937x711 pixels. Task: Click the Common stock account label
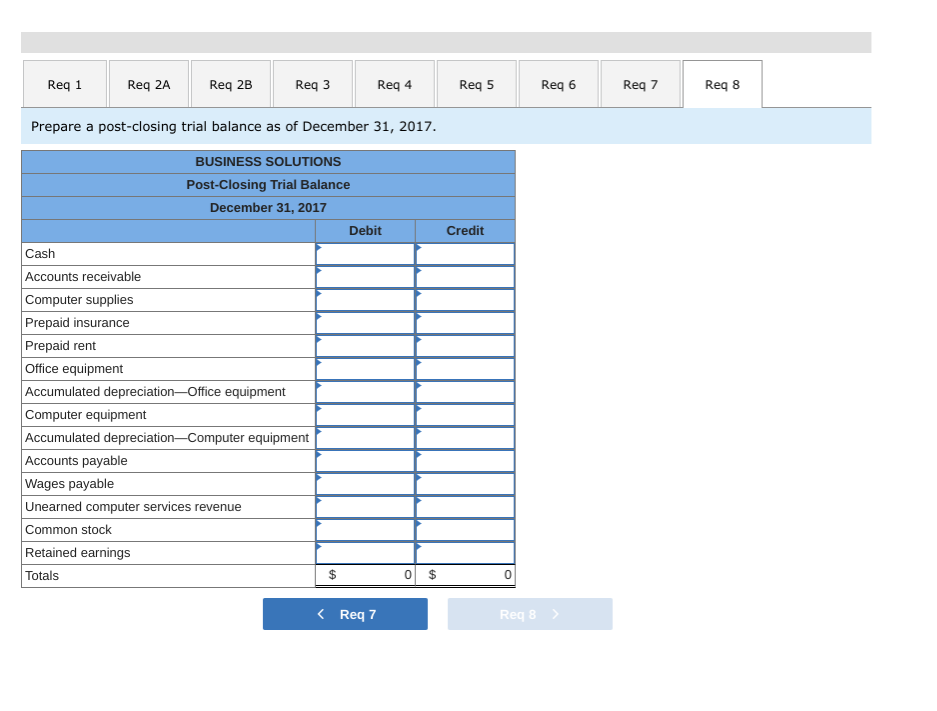tap(68, 530)
